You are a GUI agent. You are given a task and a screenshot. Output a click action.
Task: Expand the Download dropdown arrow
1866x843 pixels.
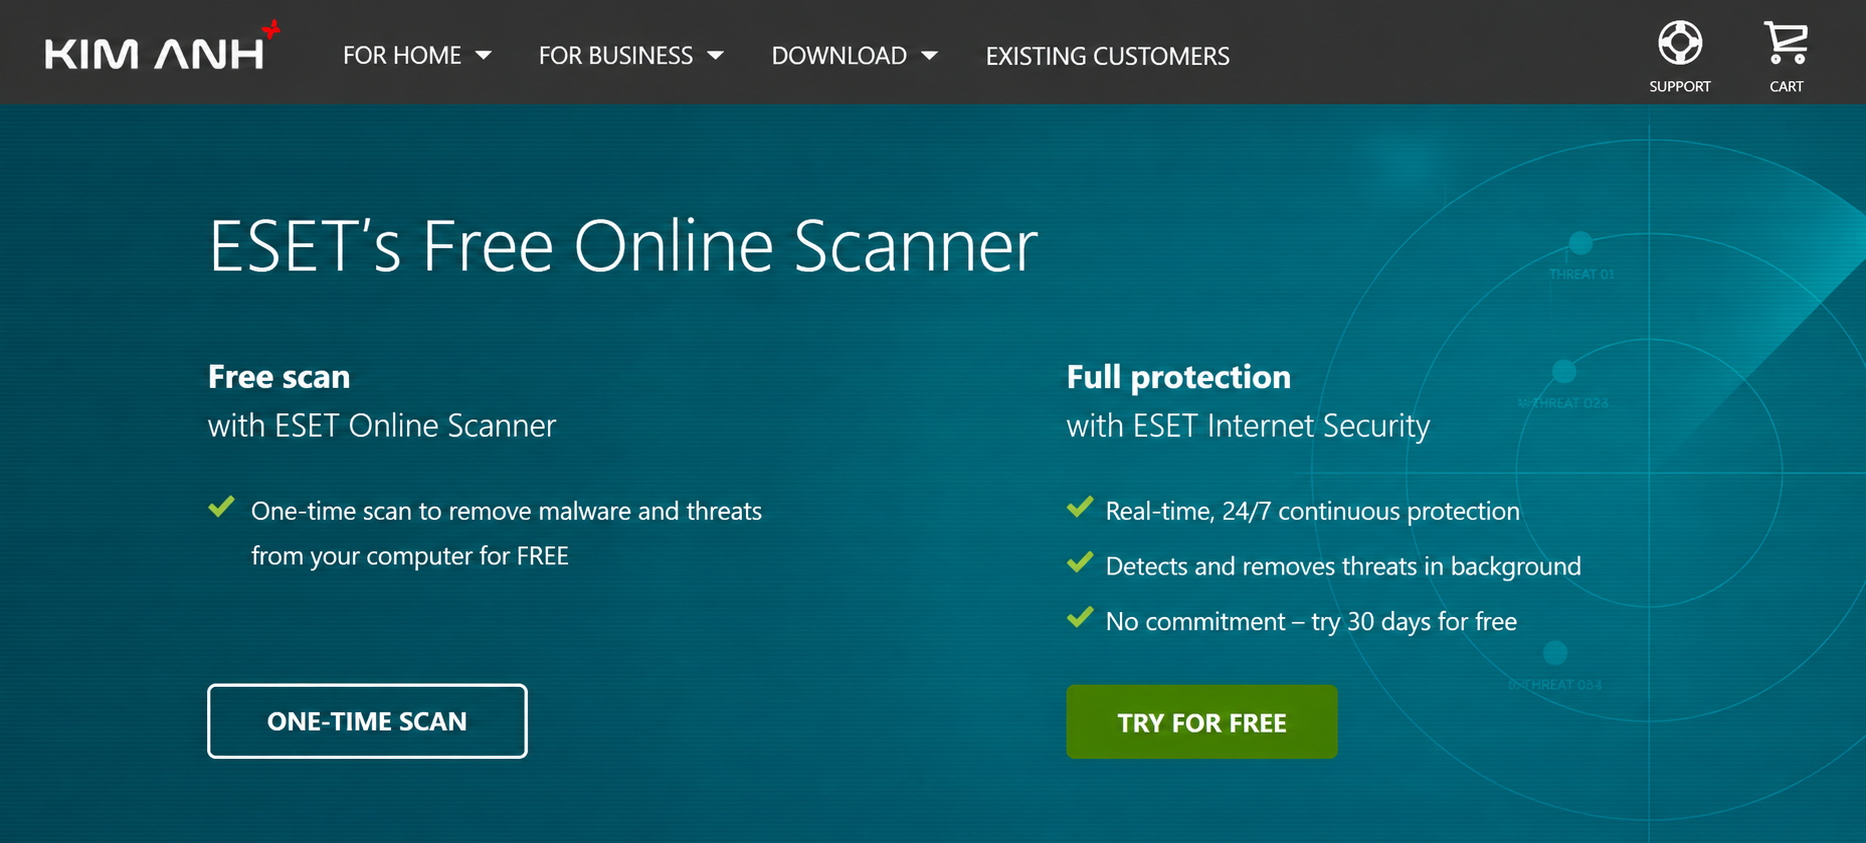tap(929, 55)
